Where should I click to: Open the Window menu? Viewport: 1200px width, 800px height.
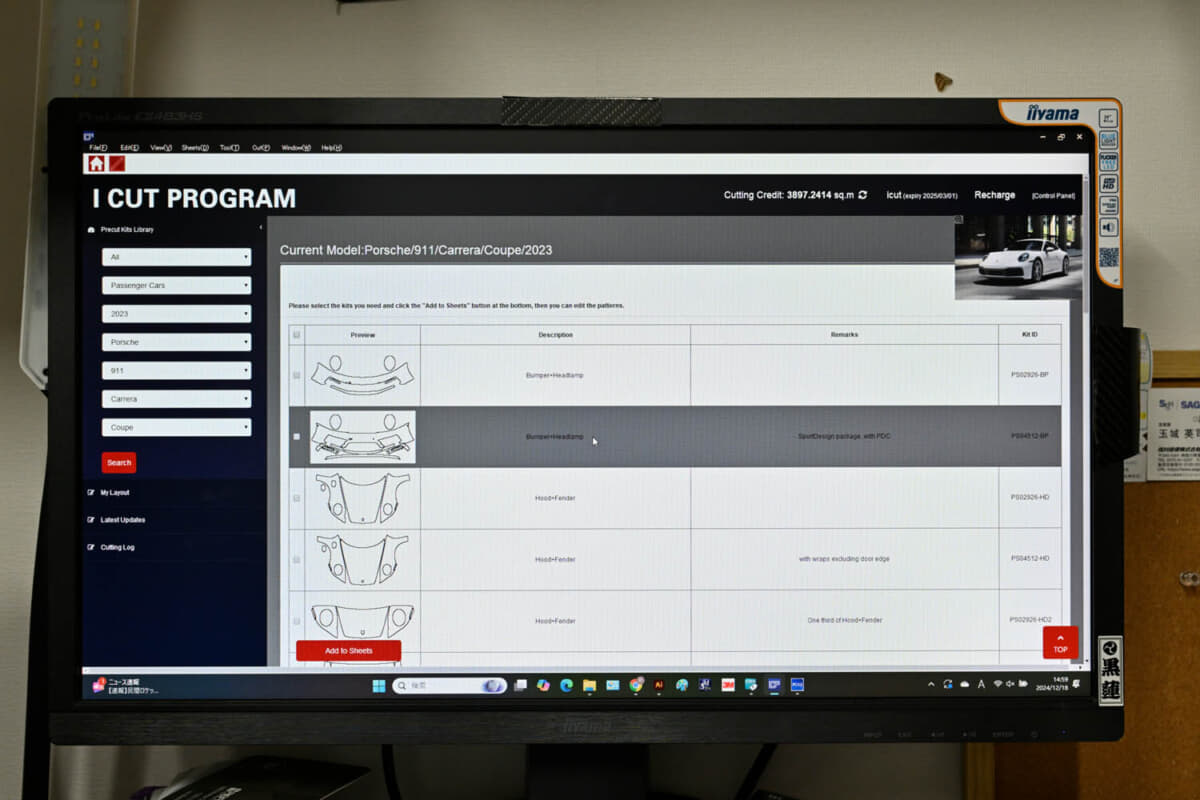(x=296, y=147)
